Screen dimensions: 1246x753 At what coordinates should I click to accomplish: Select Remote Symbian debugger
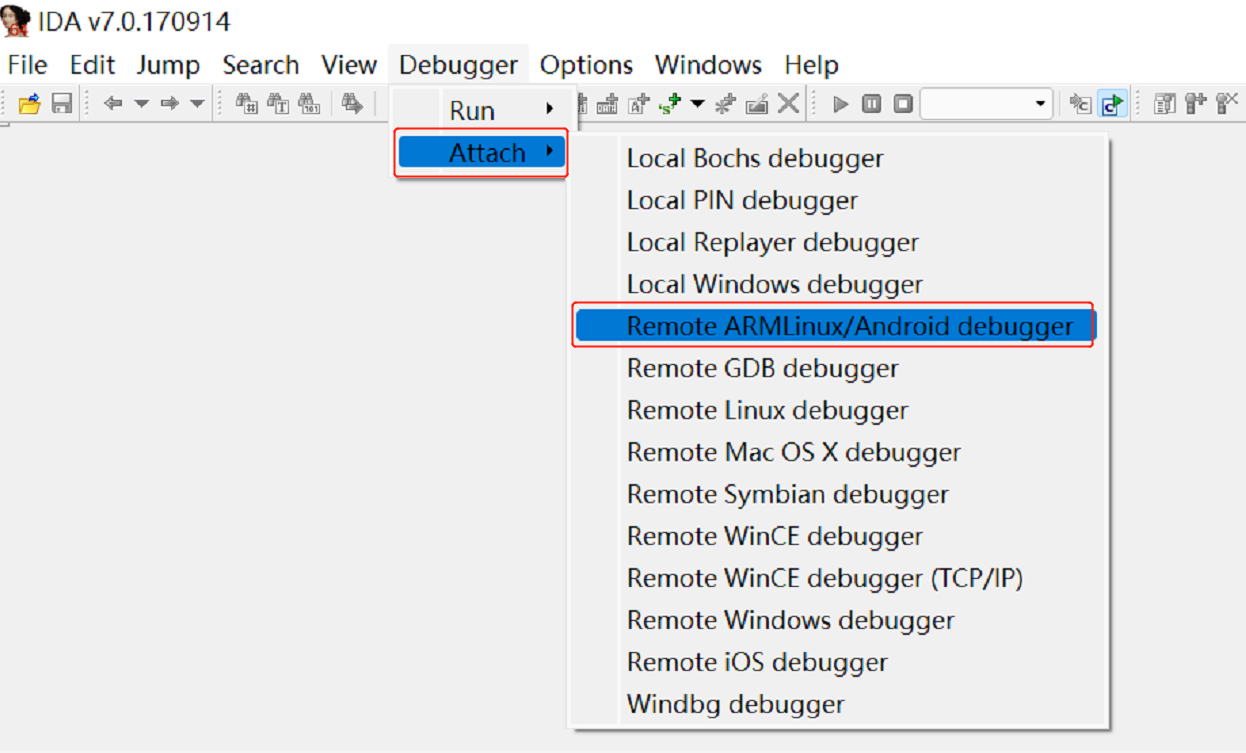pos(837,494)
